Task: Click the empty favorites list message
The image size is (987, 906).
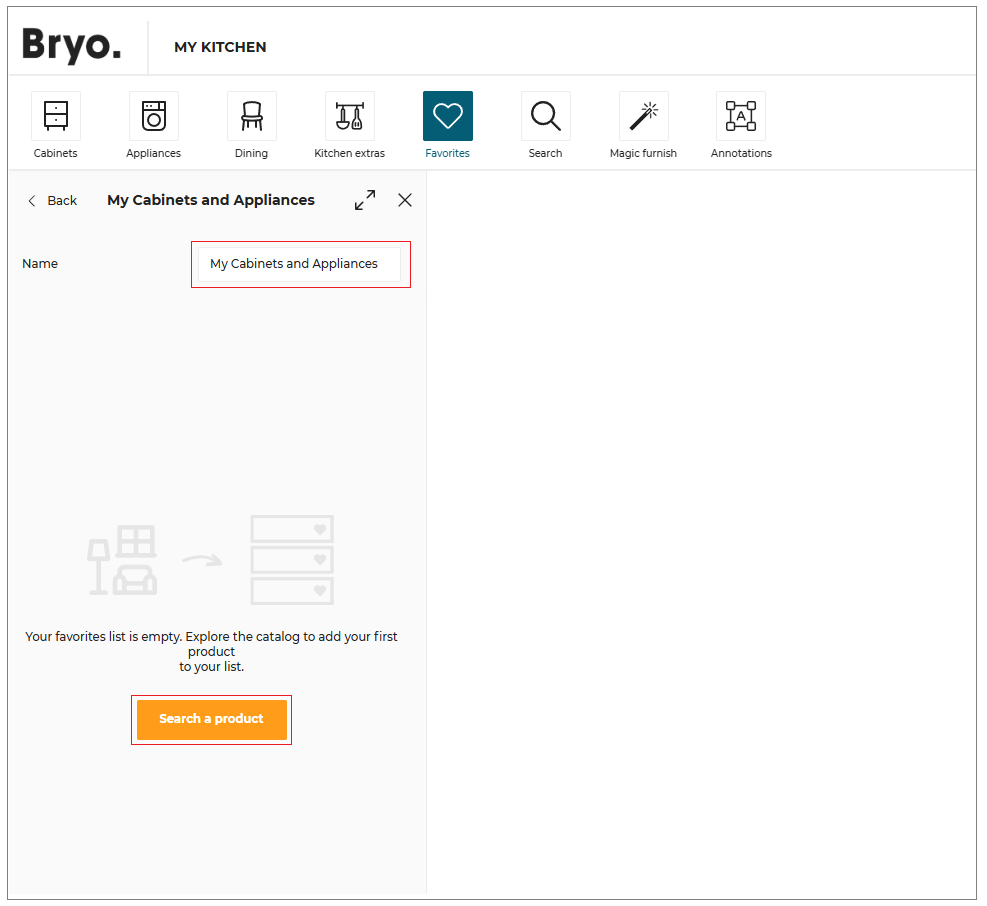Action: (x=211, y=651)
